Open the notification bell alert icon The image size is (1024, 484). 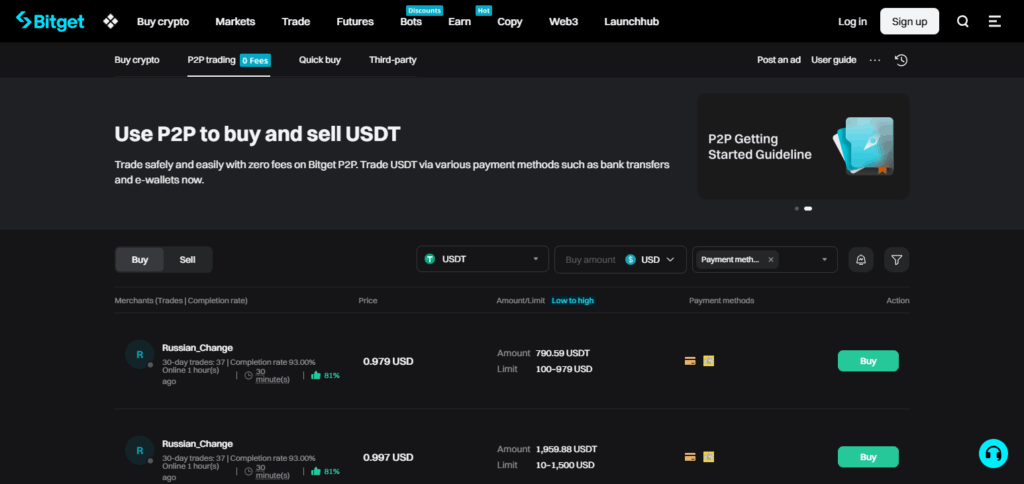point(861,259)
